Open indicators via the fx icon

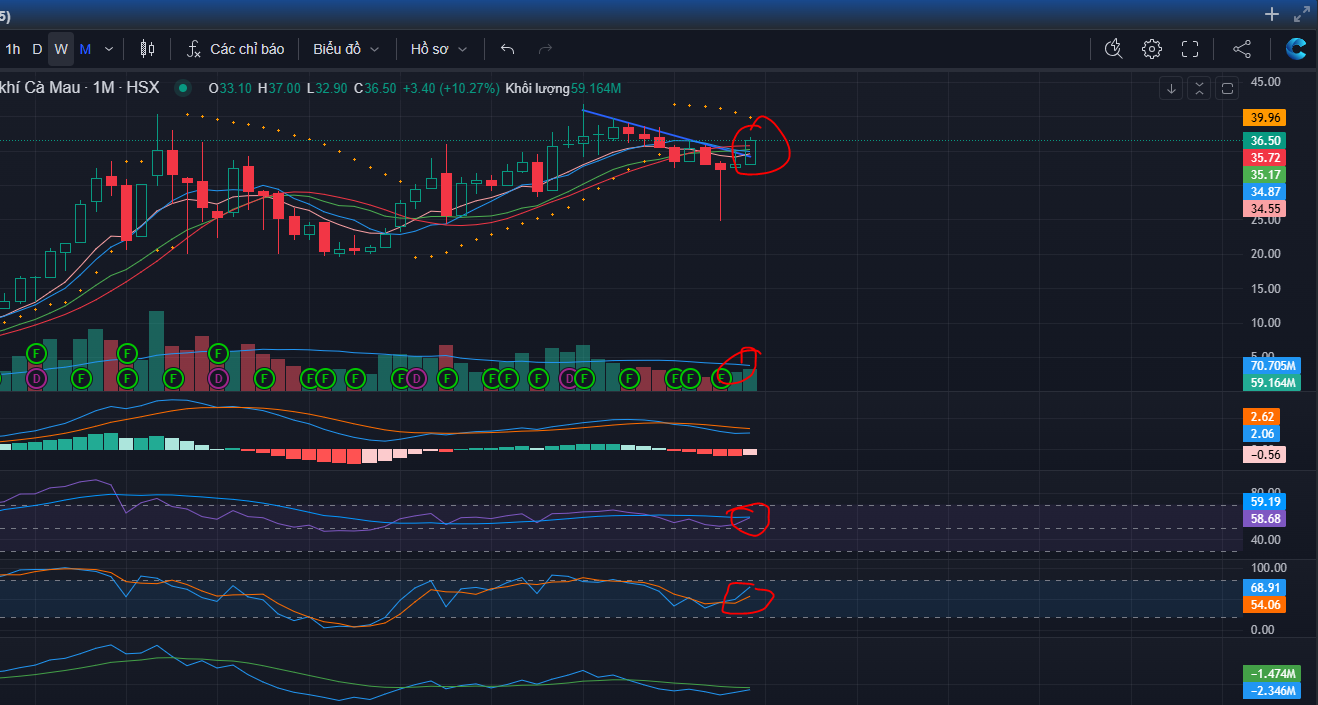[x=194, y=48]
